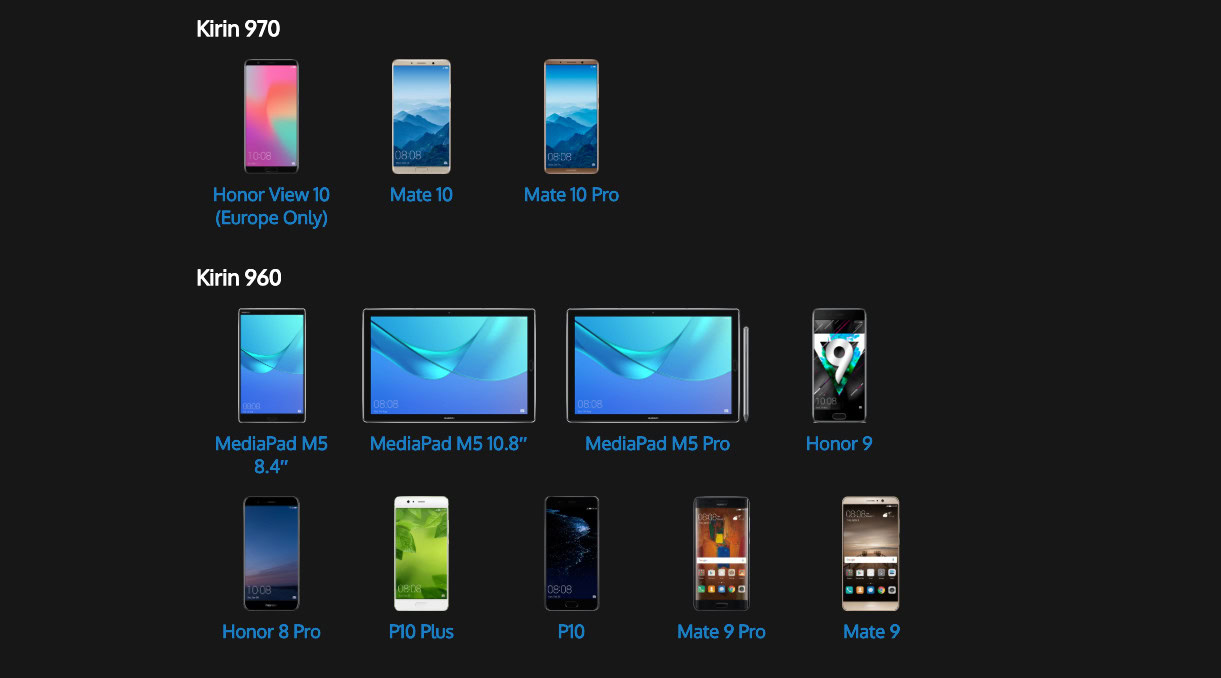Viewport: 1221px width, 678px height.
Task: Open the Mate 10 Pro phone image
Action: coord(571,116)
